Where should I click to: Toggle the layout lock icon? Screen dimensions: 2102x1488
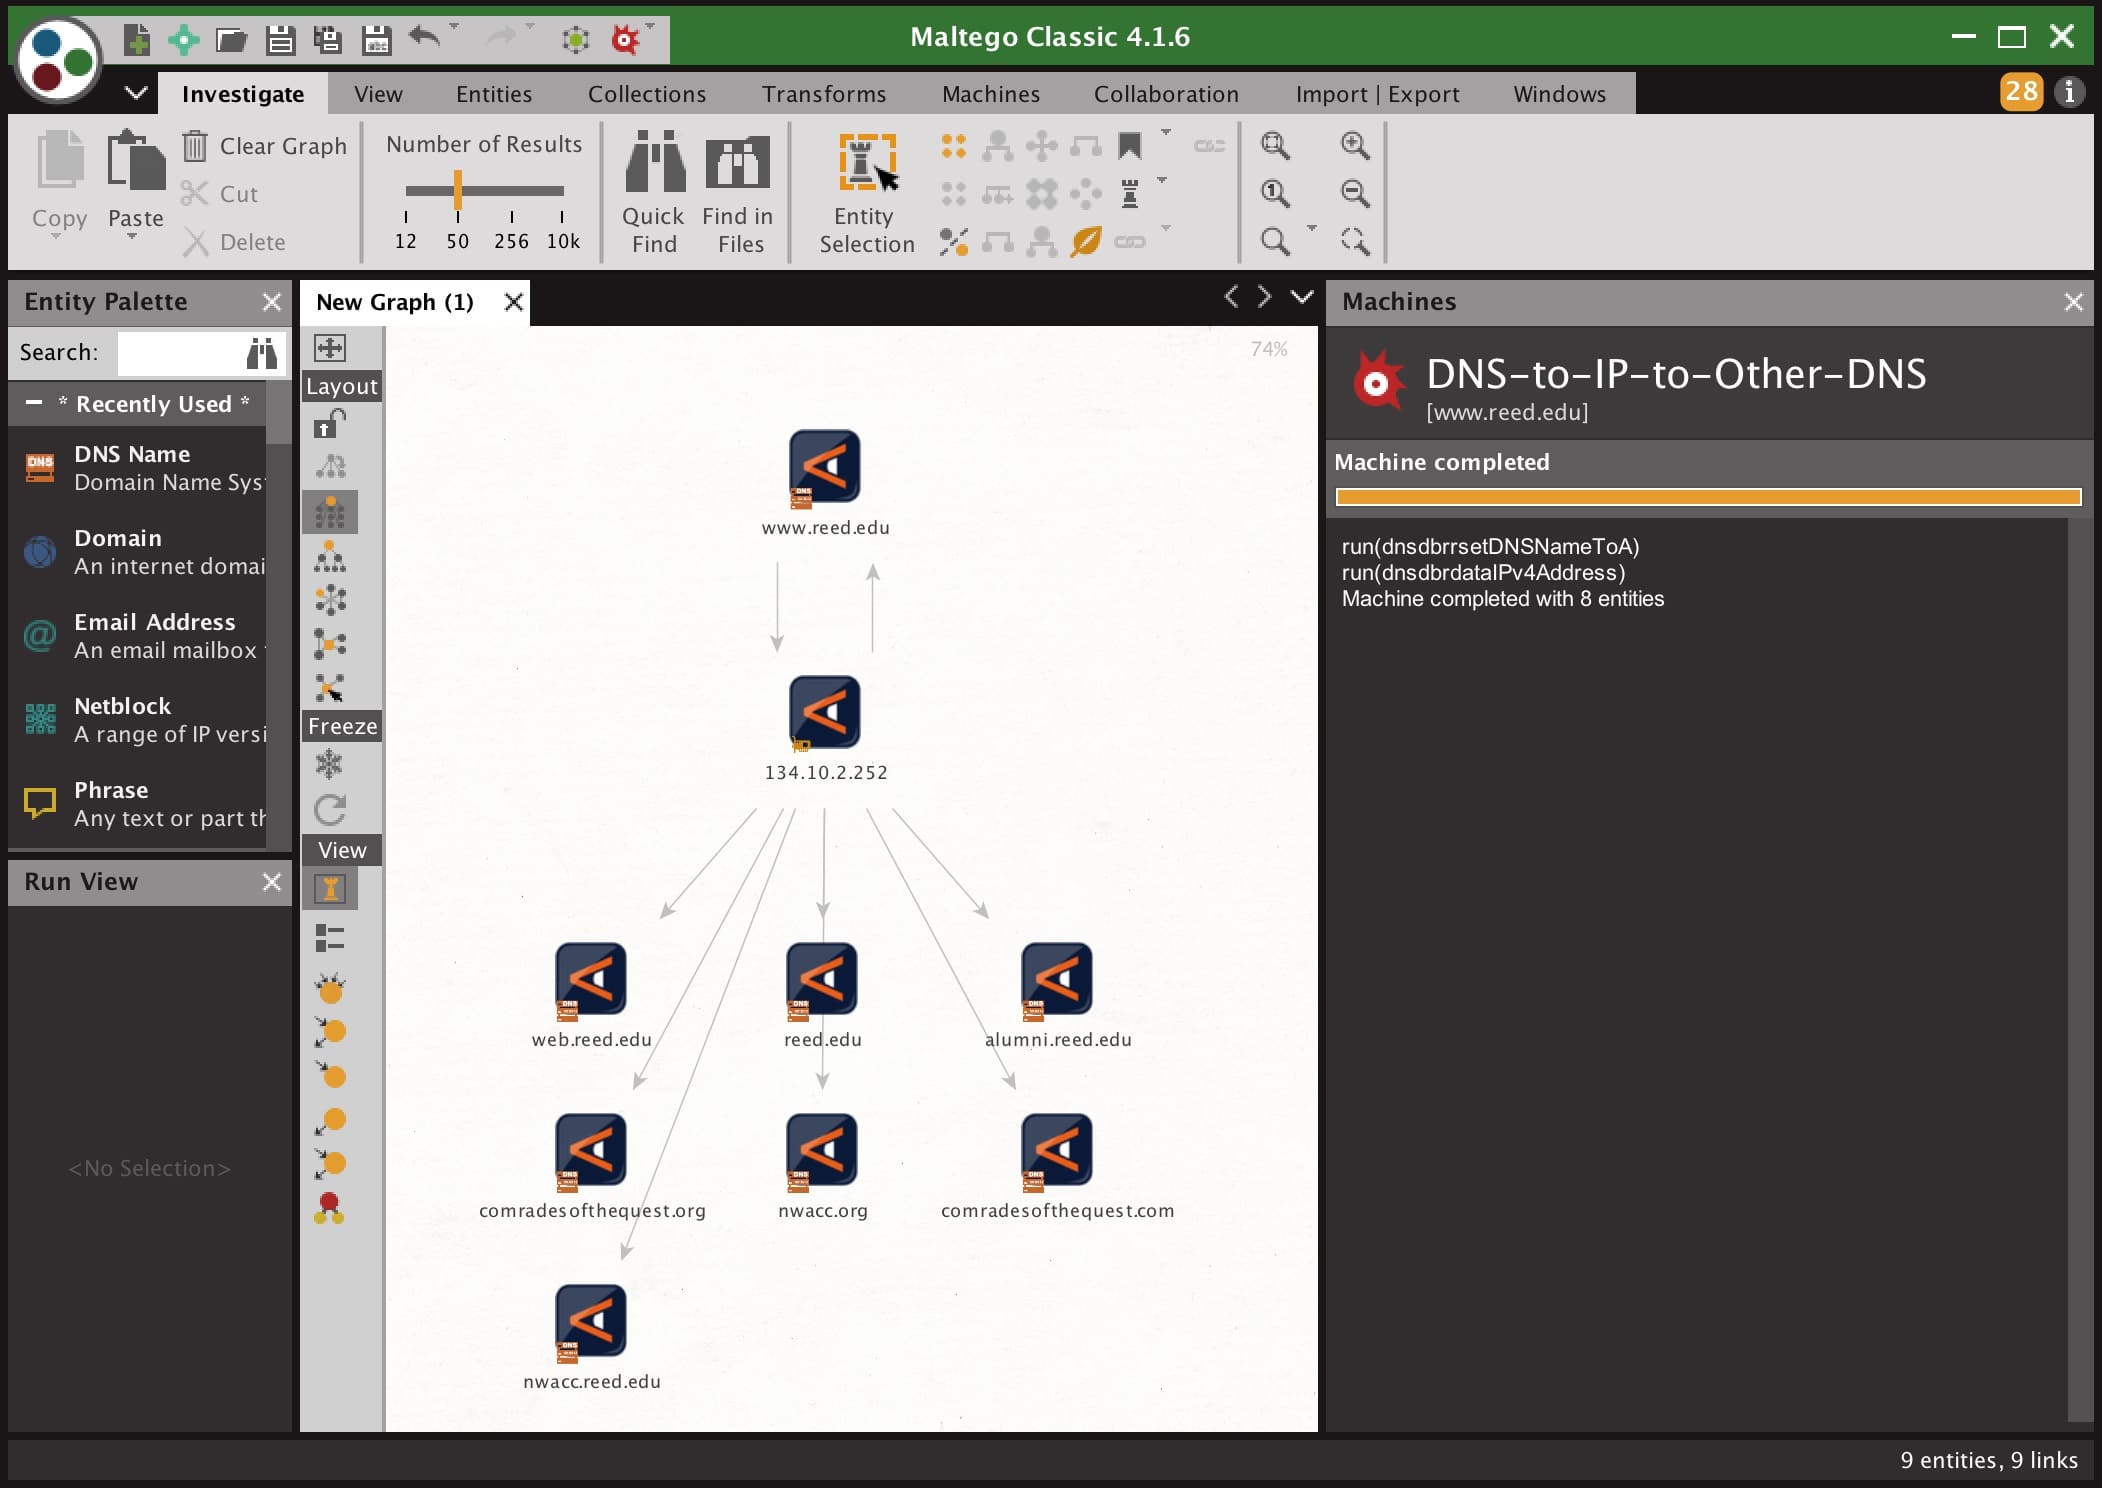pos(330,424)
